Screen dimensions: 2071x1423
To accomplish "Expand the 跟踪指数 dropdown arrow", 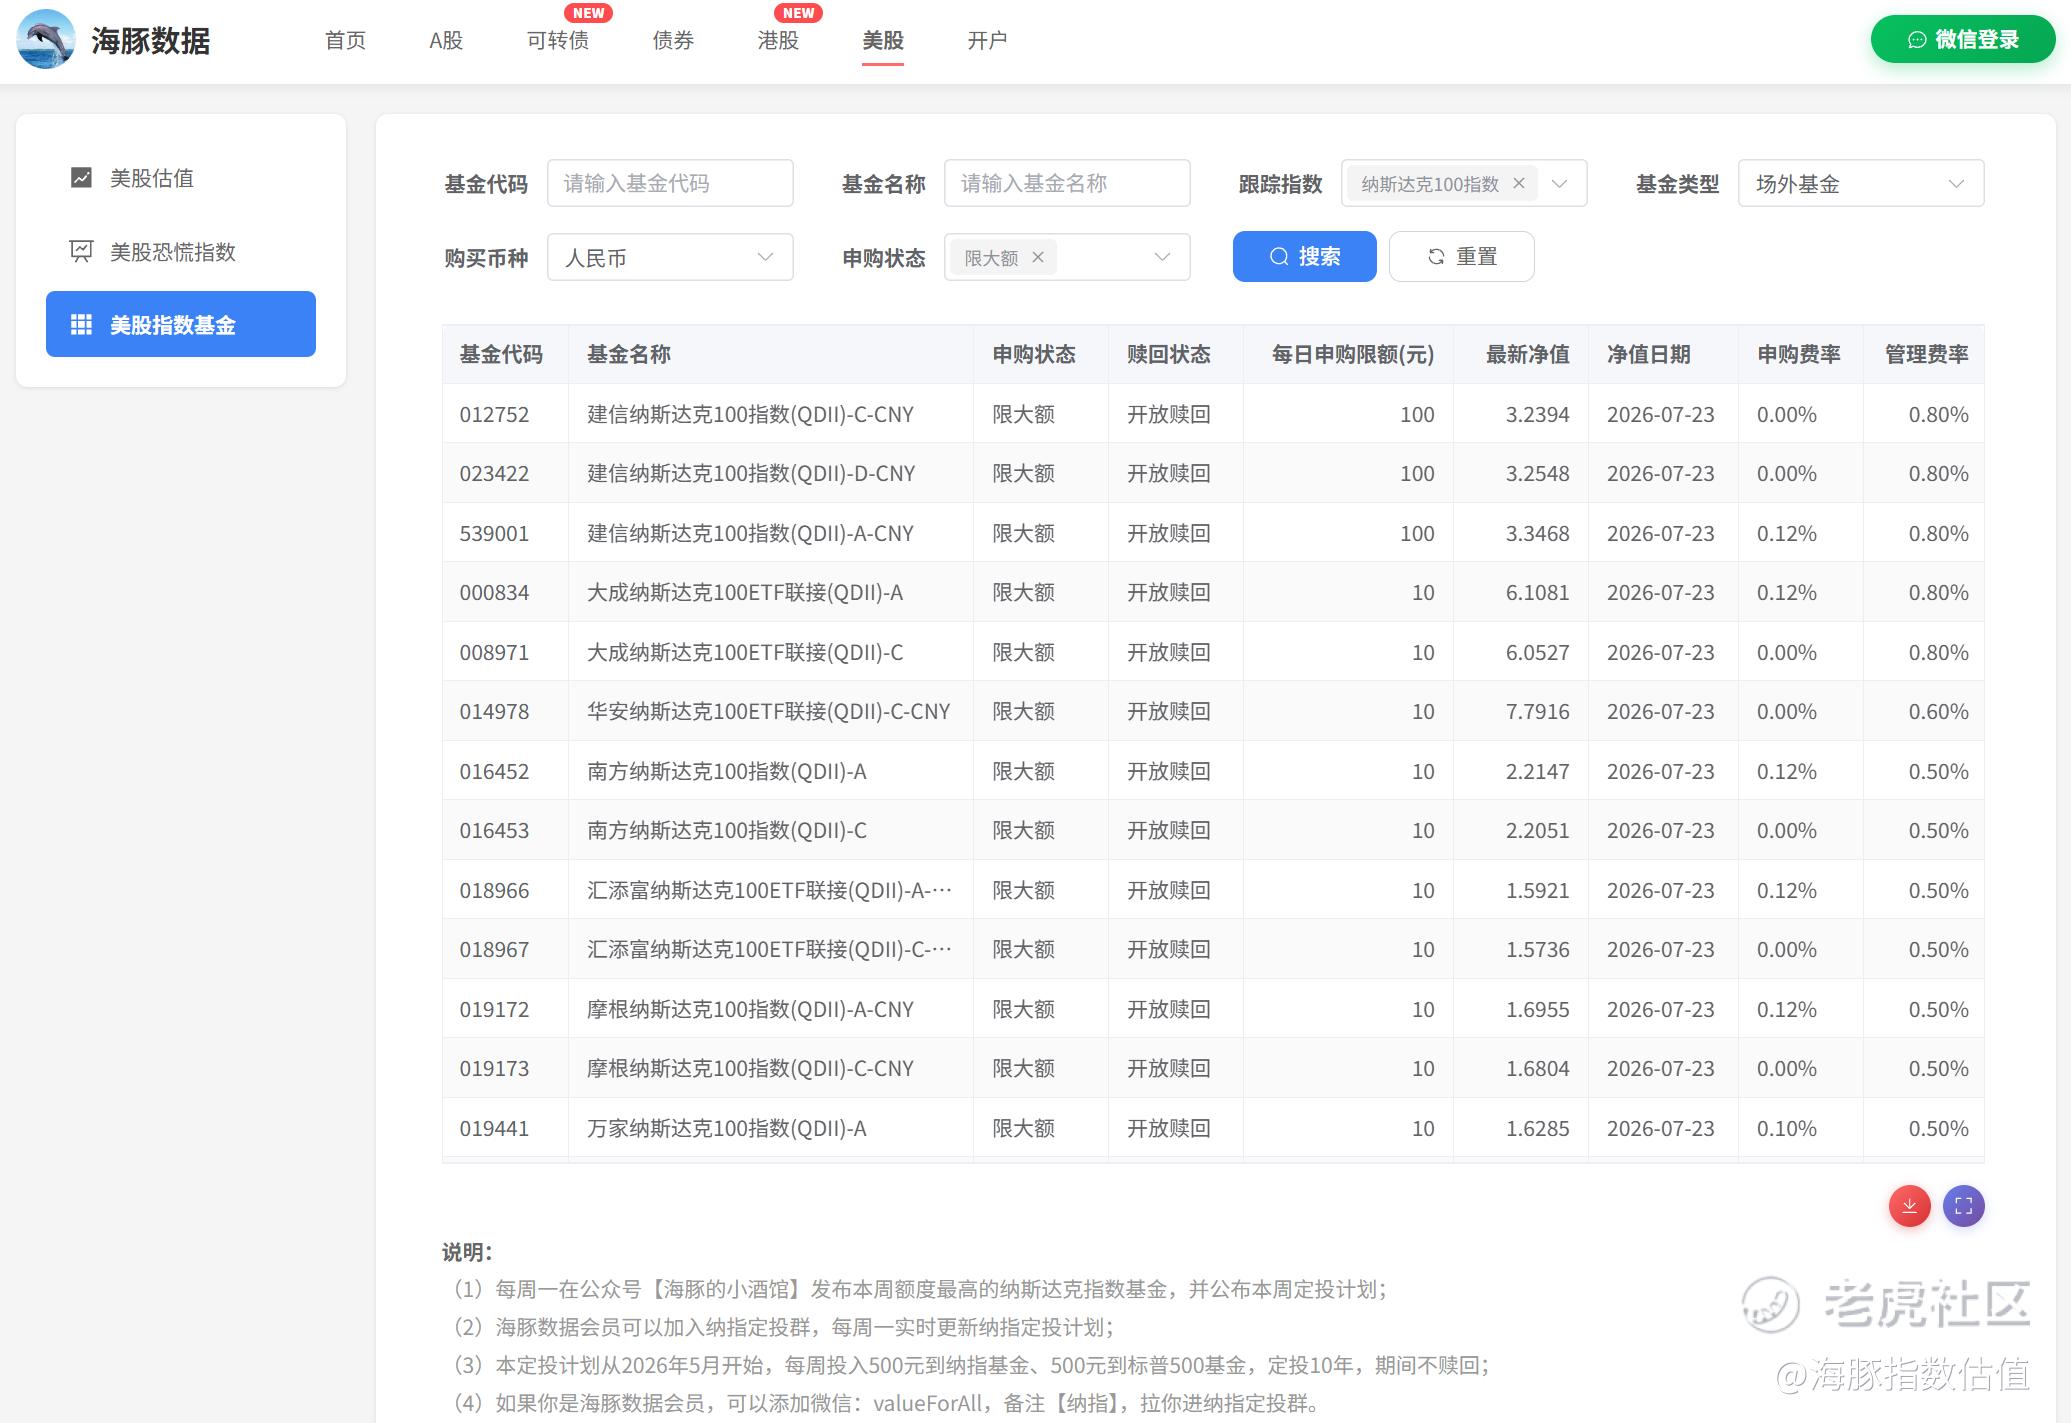I will coord(1559,183).
